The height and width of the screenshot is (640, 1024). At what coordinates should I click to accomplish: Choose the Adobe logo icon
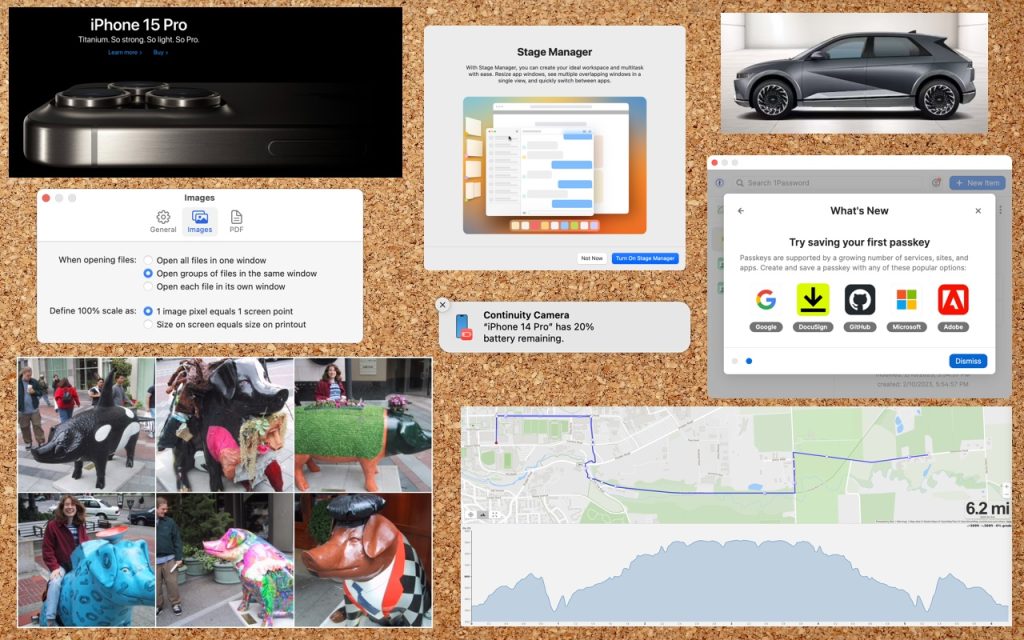(x=952, y=300)
